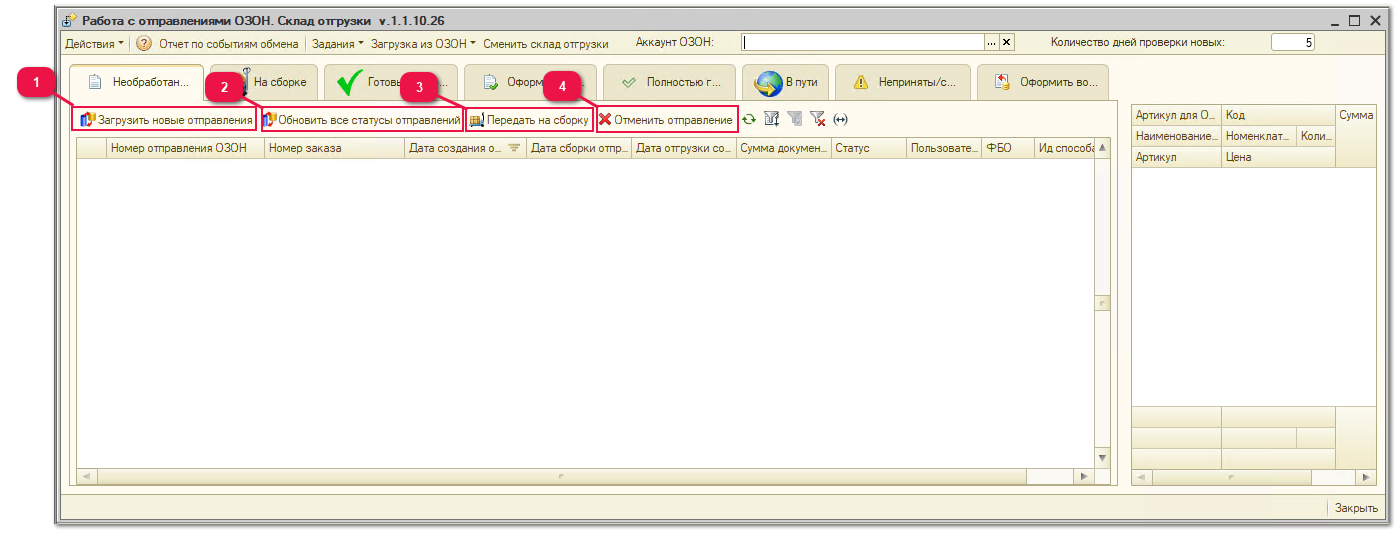Viewport: 1398px width, 533px height.
Task: Click the Номер отправления ОЗОН column header
Action: pos(185,148)
